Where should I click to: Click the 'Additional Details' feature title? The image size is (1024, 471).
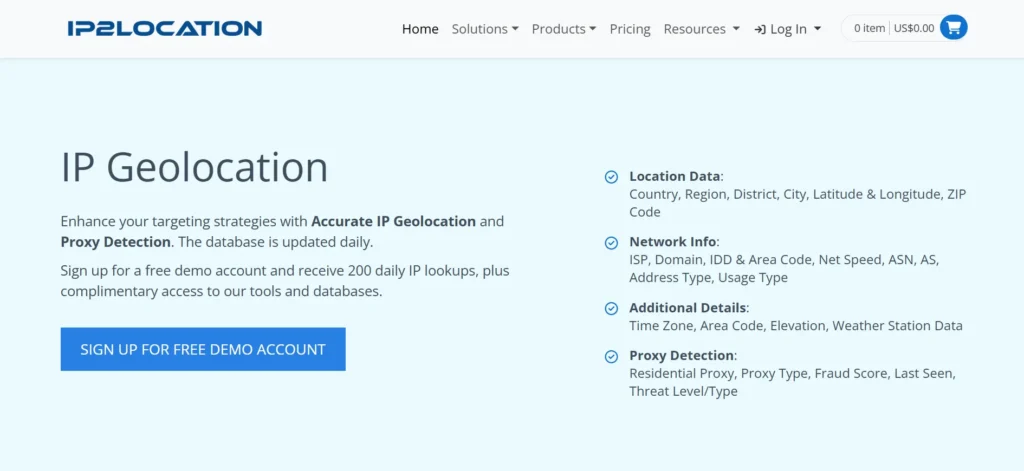coord(688,308)
